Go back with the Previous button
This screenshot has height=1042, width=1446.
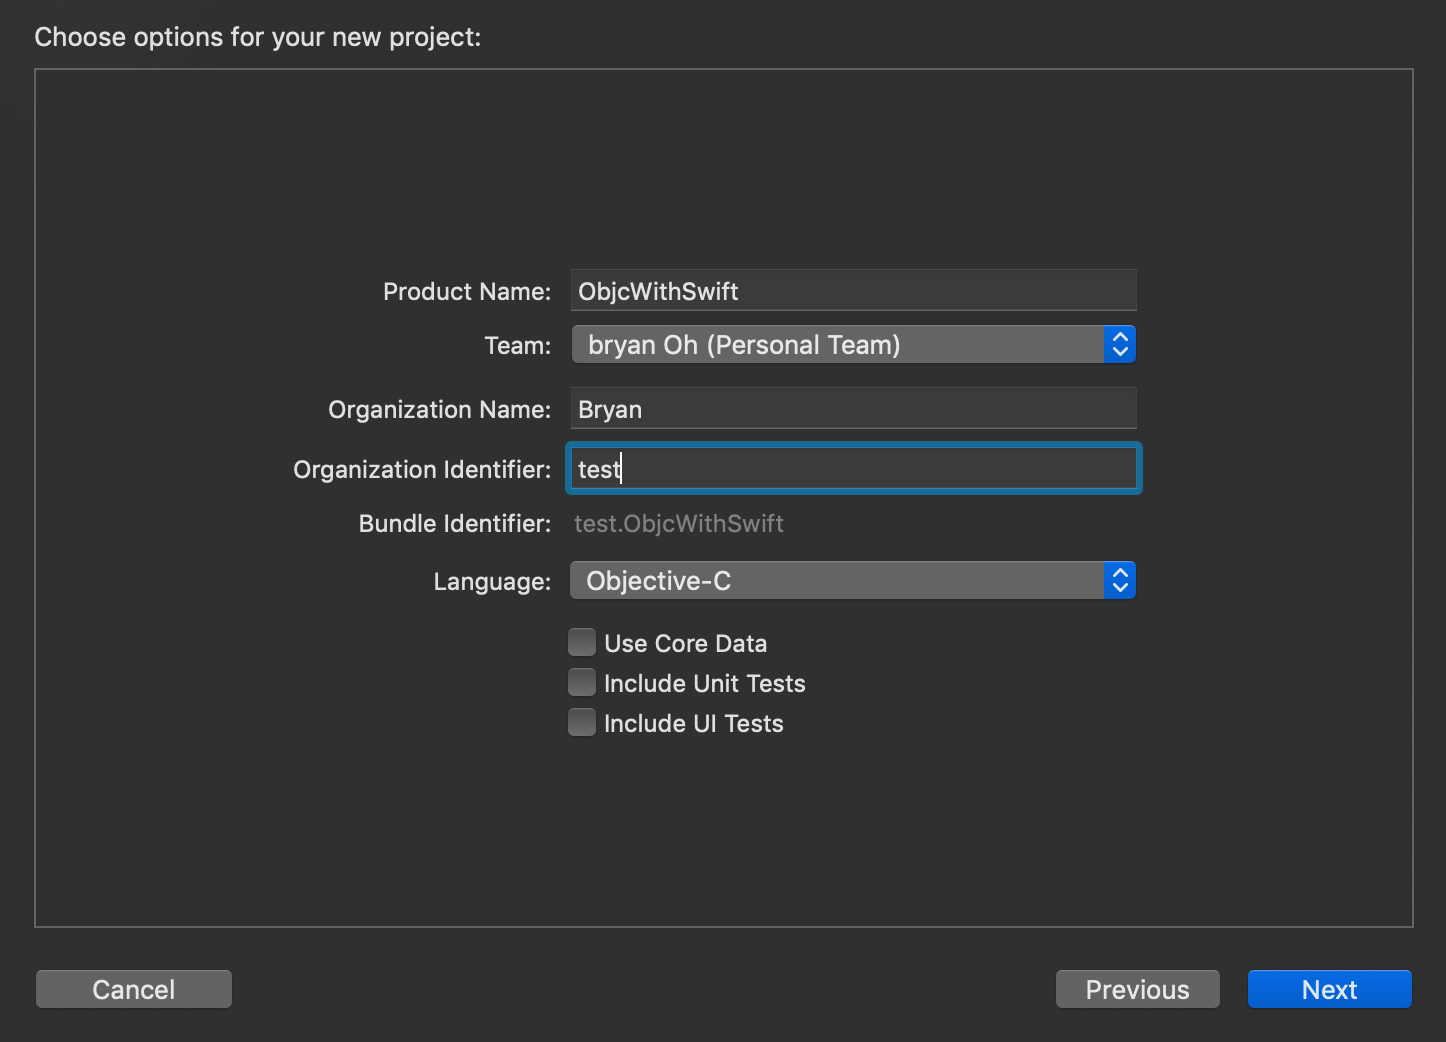pos(1137,989)
